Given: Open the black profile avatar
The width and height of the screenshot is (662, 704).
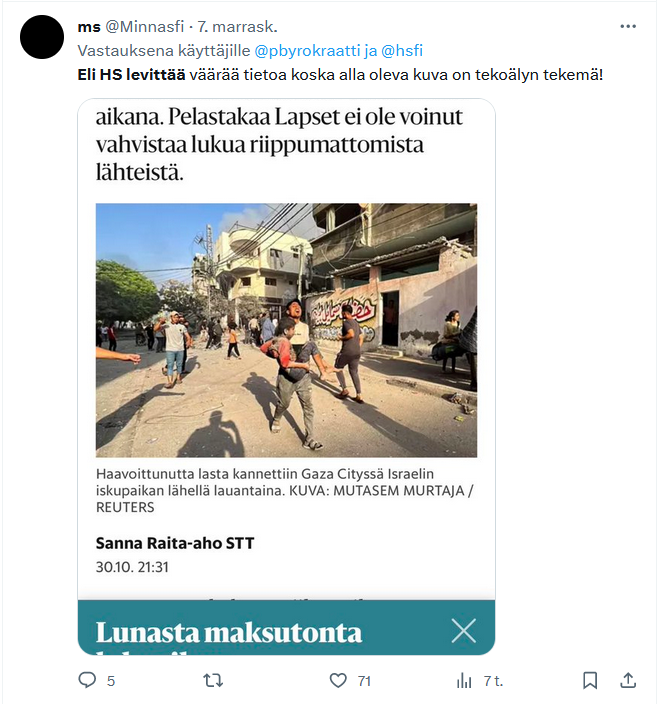Looking at the screenshot, I should 42,37.
